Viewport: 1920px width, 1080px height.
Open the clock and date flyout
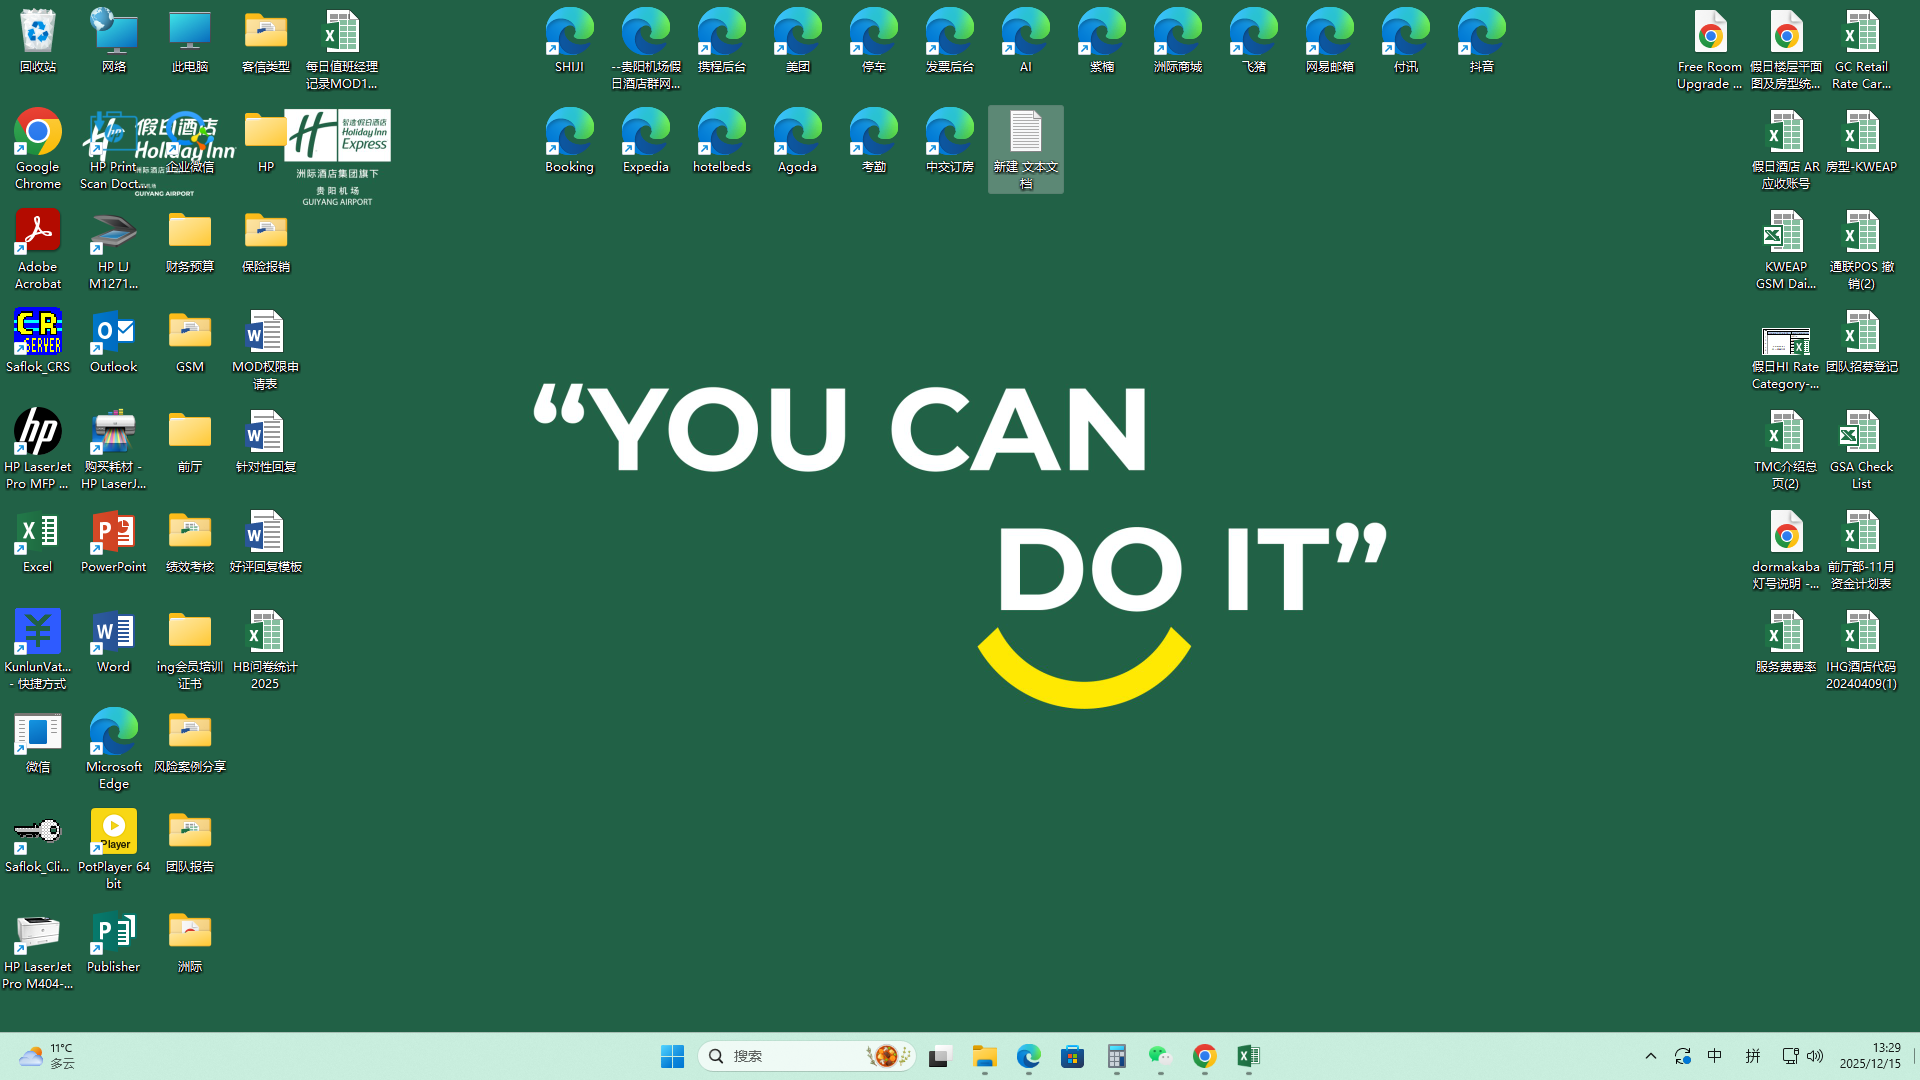tap(1869, 1056)
